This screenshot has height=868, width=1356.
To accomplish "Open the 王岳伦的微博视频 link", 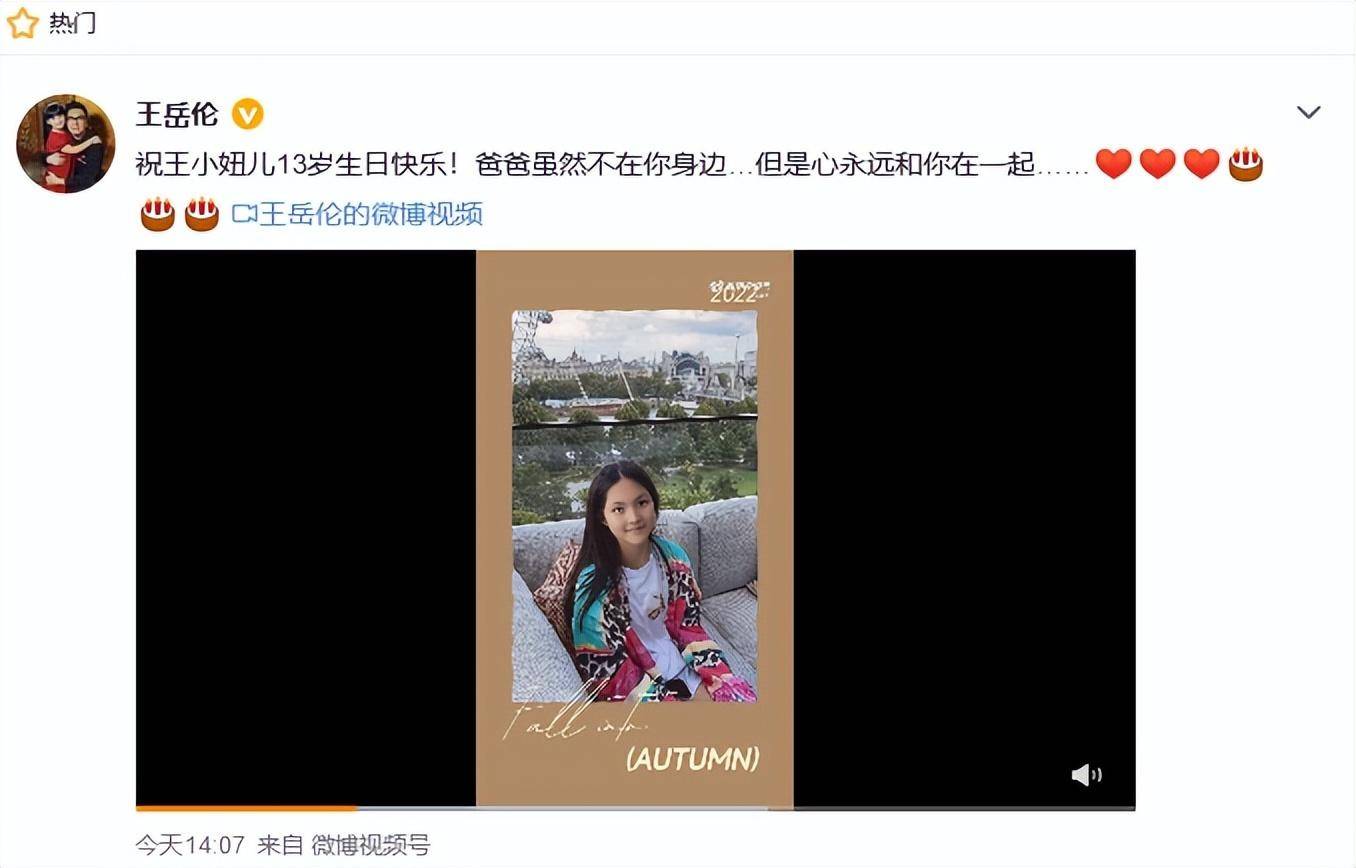I will (x=371, y=214).
